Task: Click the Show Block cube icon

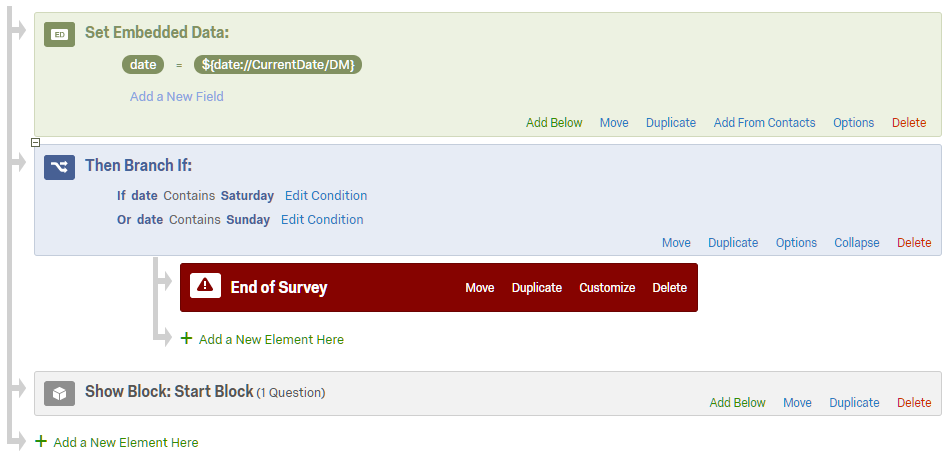Action: pos(59,393)
